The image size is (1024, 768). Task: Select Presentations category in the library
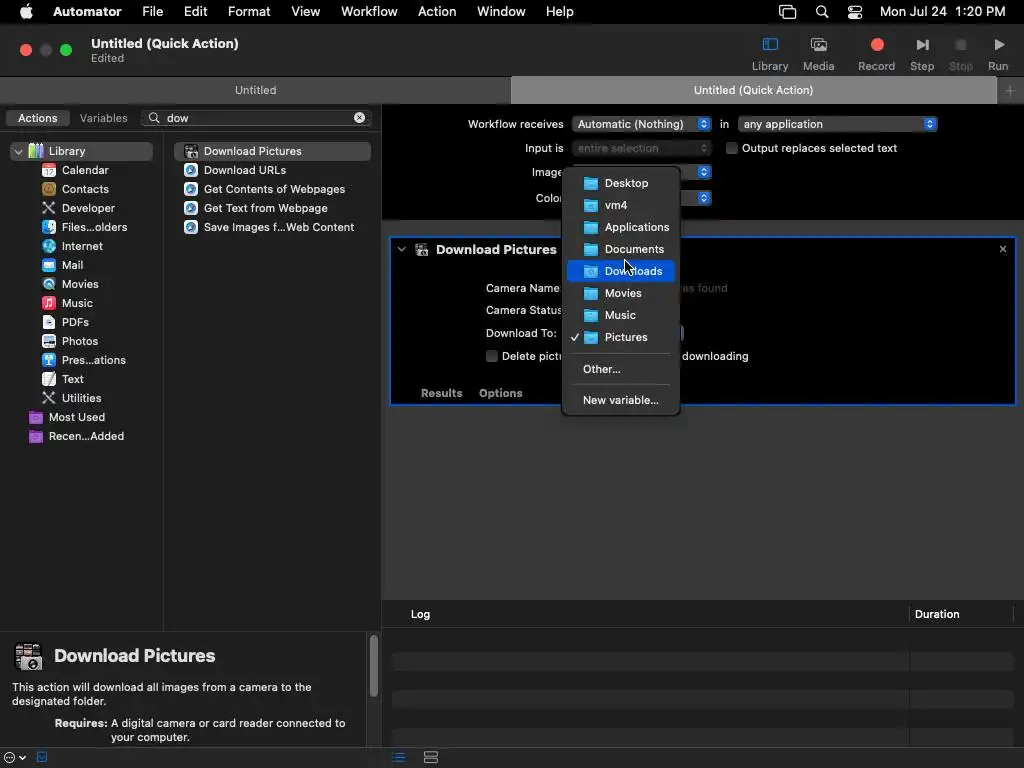point(93,359)
